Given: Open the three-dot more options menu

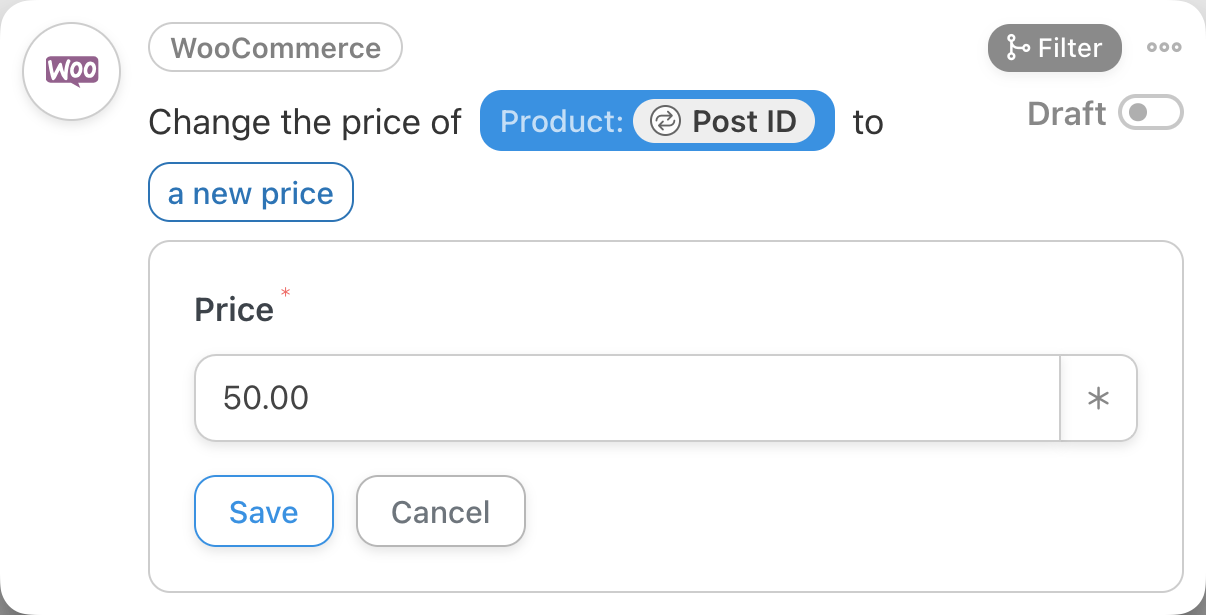Looking at the screenshot, I should pyautogui.click(x=1164, y=48).
